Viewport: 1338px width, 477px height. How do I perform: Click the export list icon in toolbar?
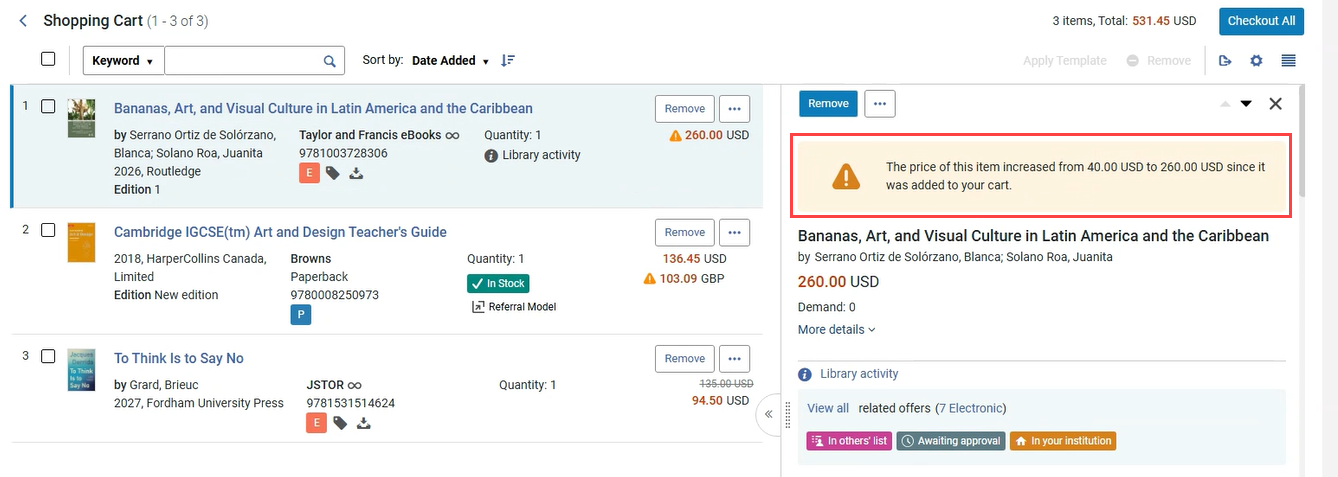coord(1225,61)
